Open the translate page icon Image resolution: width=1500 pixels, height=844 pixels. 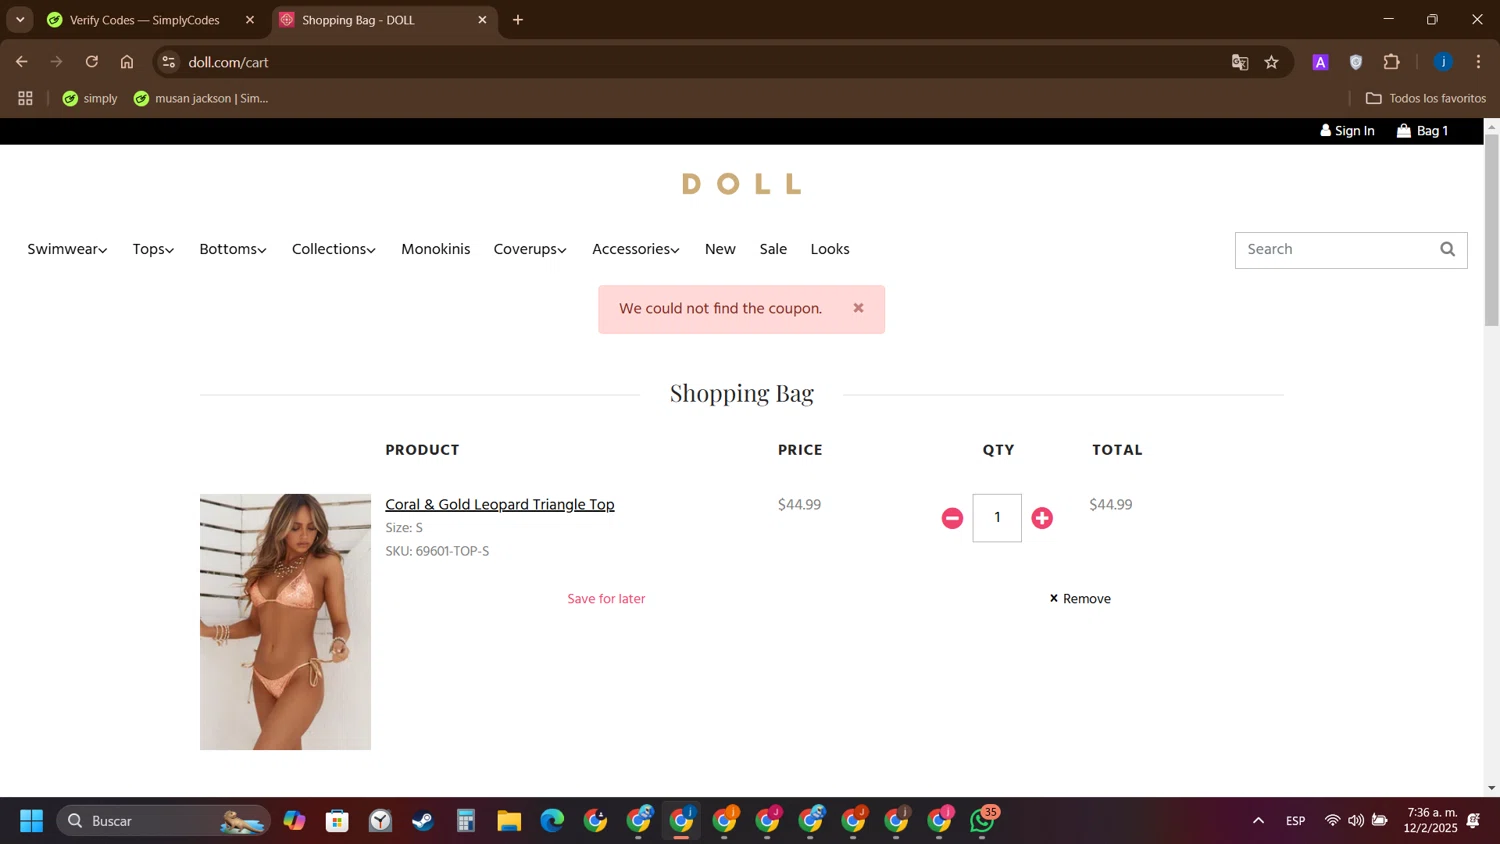1240,62
